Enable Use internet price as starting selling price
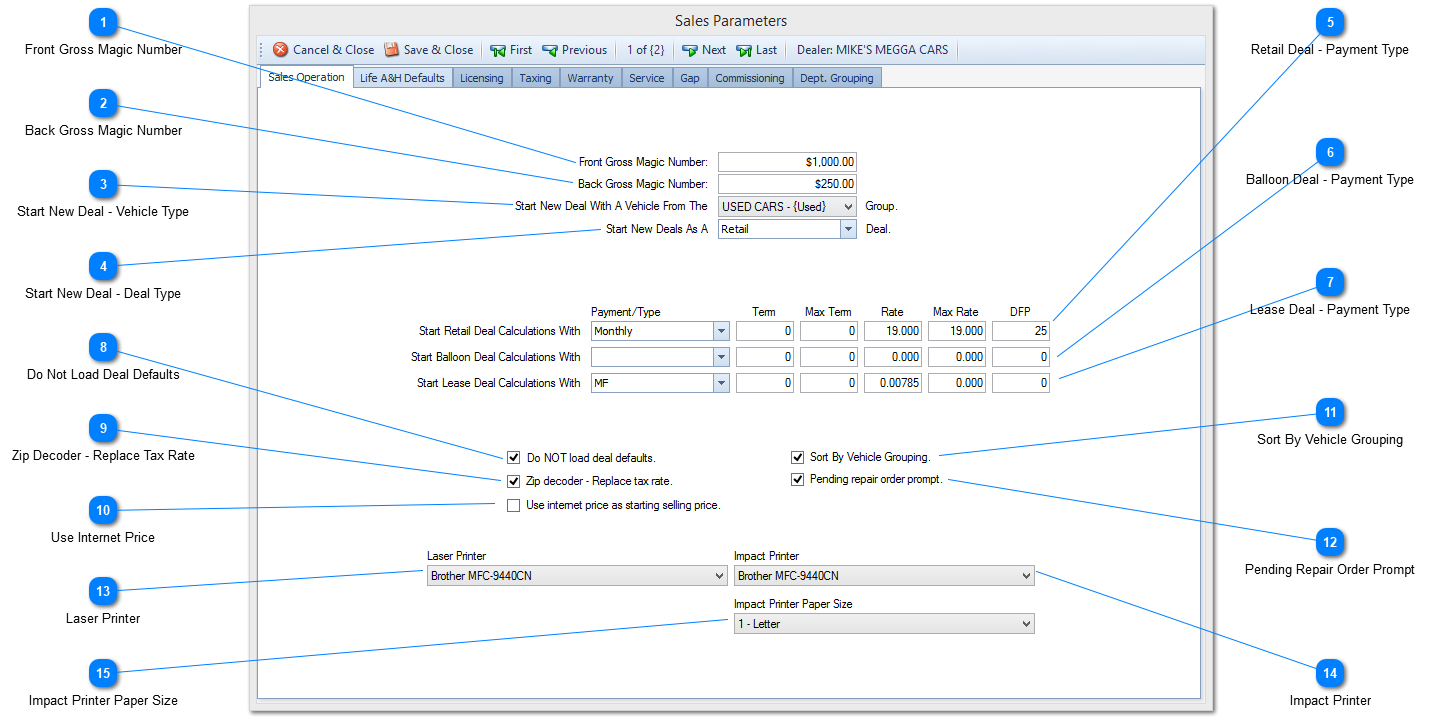Screen dimensions: 1431x724 coord(514,505)
